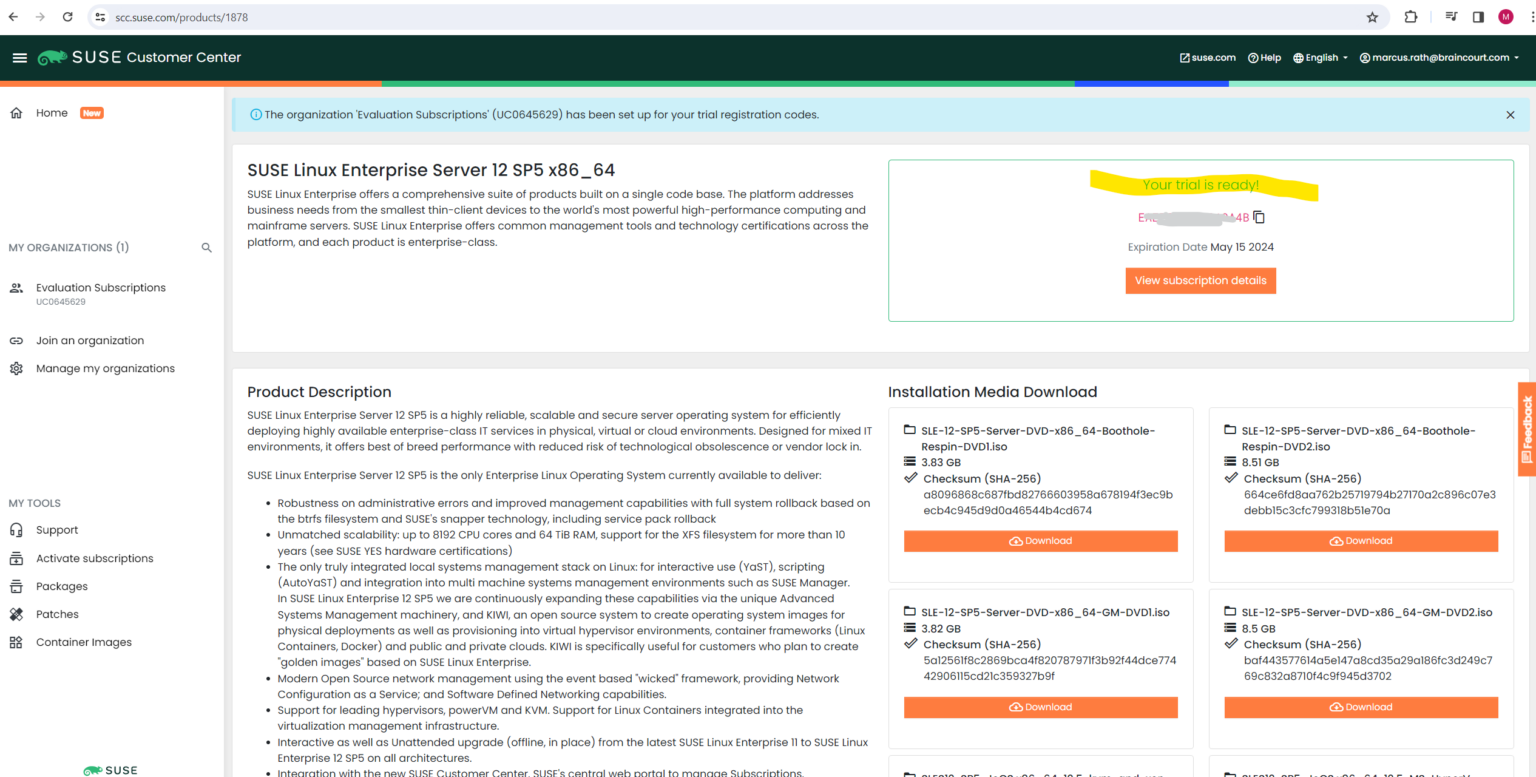Open the Help page
Screen dimensions: 1536x777
pyautogui.click(x=1264, y=57)
